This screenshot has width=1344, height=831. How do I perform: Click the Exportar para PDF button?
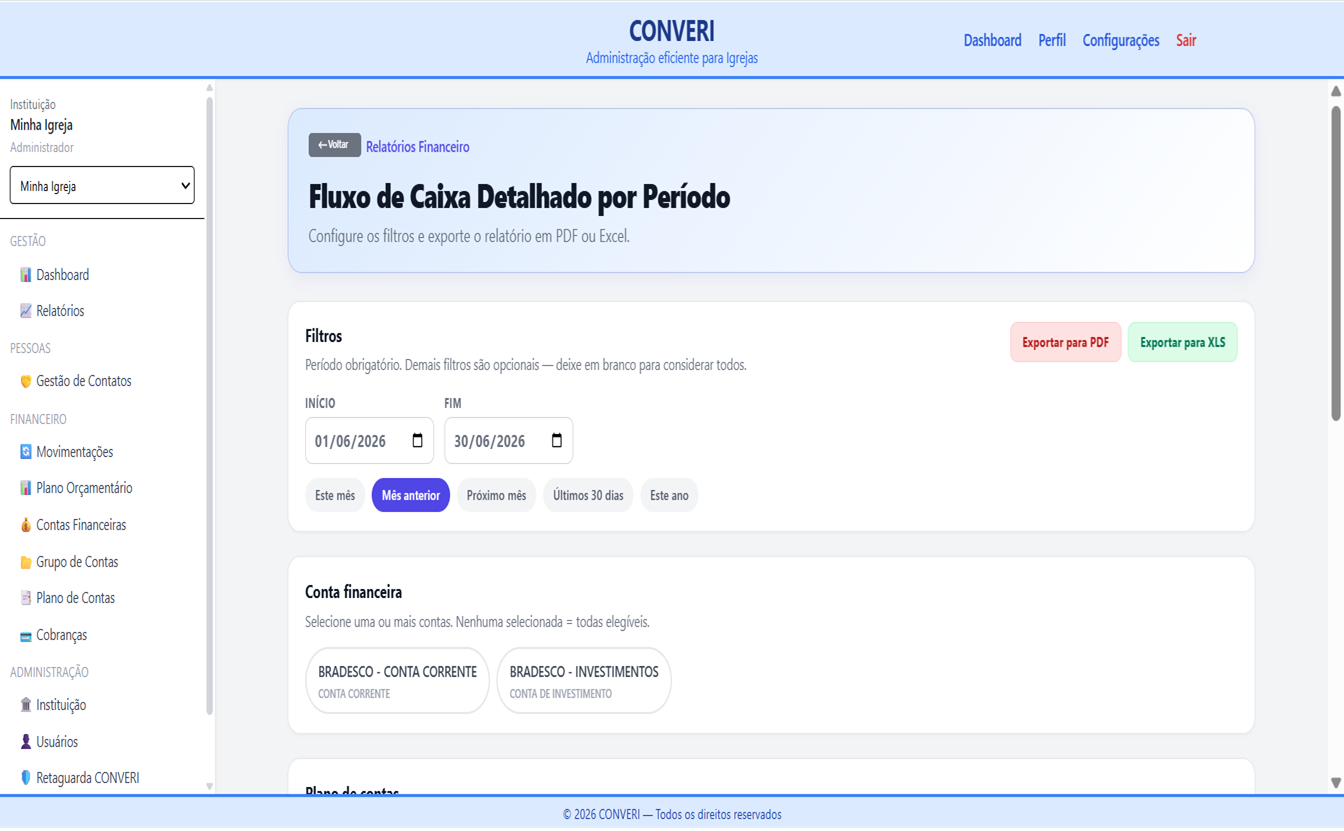click(x=1065, y=342)
